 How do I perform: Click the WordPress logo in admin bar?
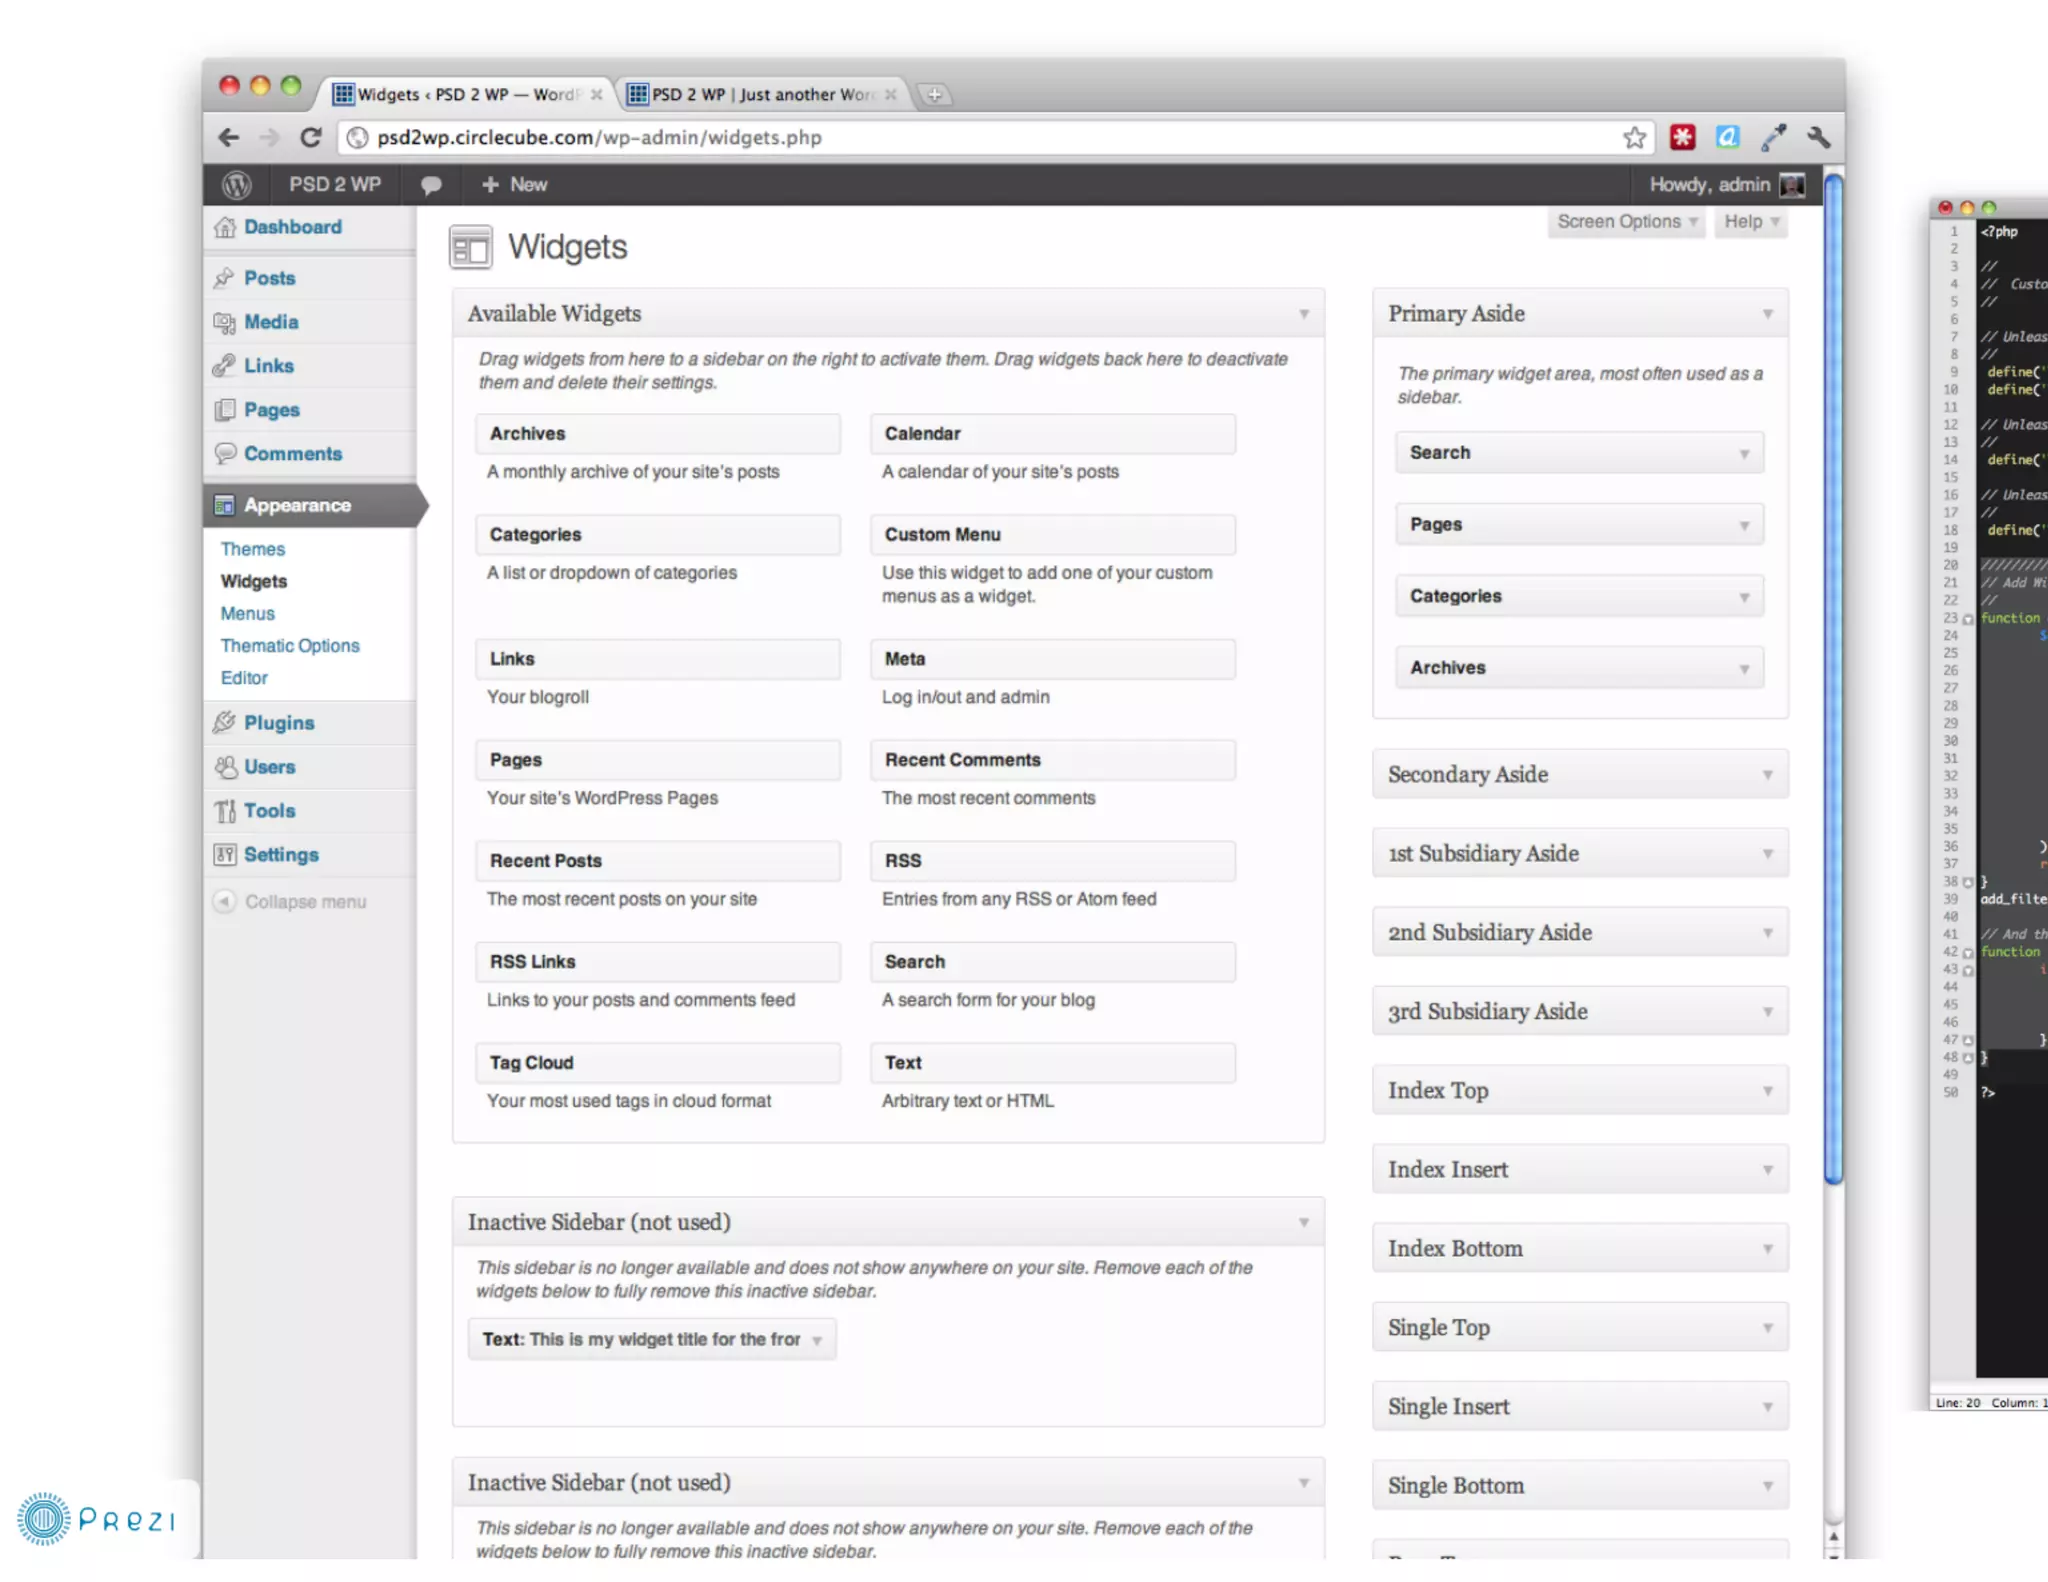tap(237, 185)
